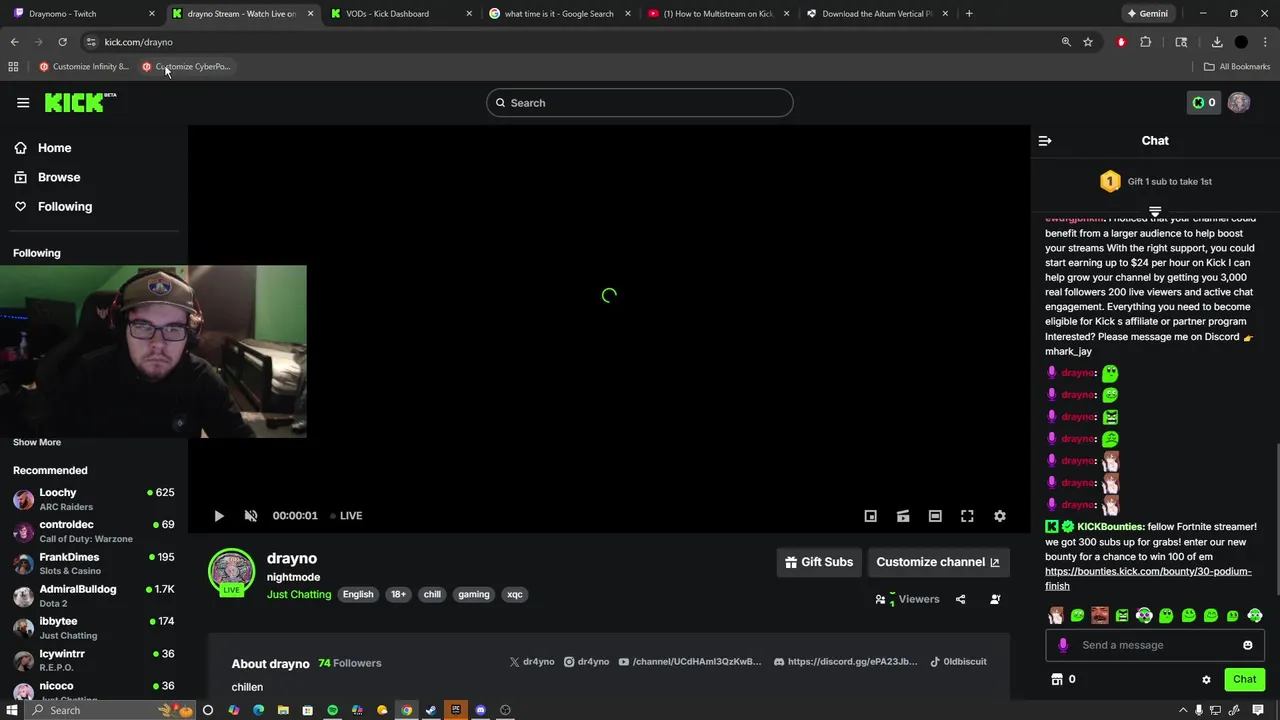Screen dimensions: 1280x720
Task: Collapse the chat panel
Action: click(1045, 141)
